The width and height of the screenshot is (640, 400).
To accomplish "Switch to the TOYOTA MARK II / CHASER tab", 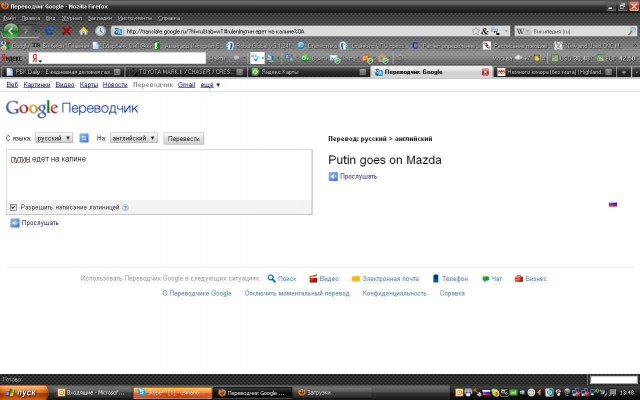I will [186, 72].
